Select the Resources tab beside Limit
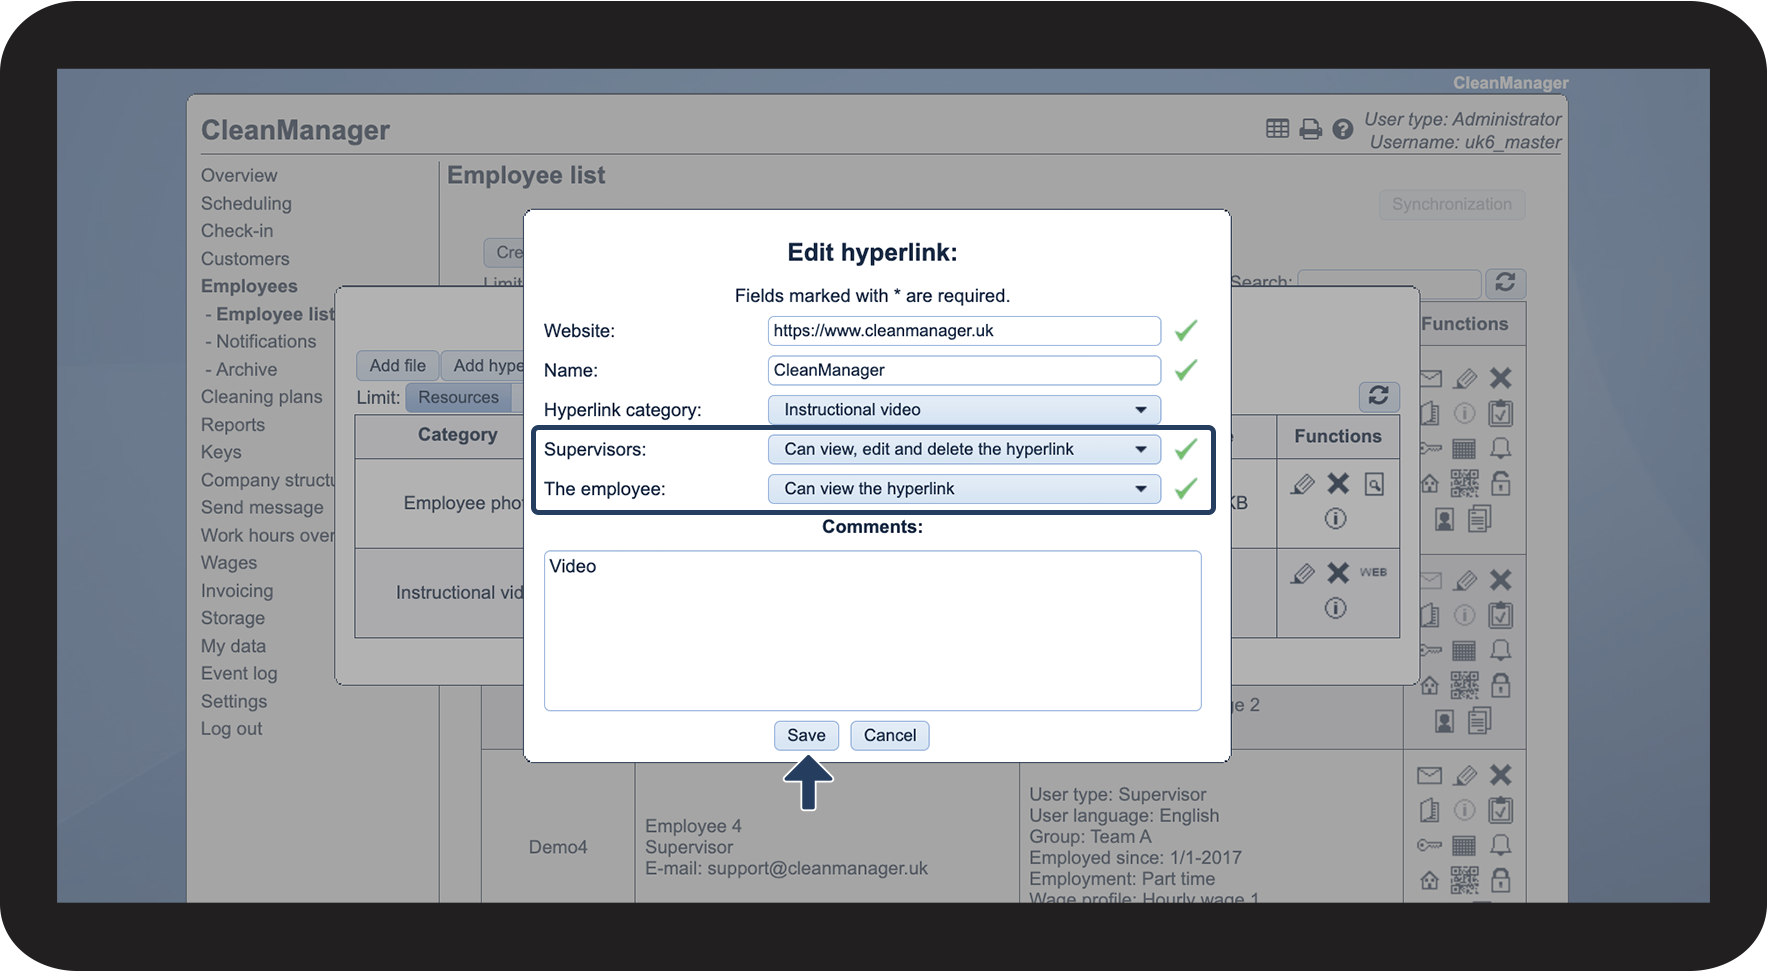This screenshot has height=971, width=1767. click(x=458, y=397)
